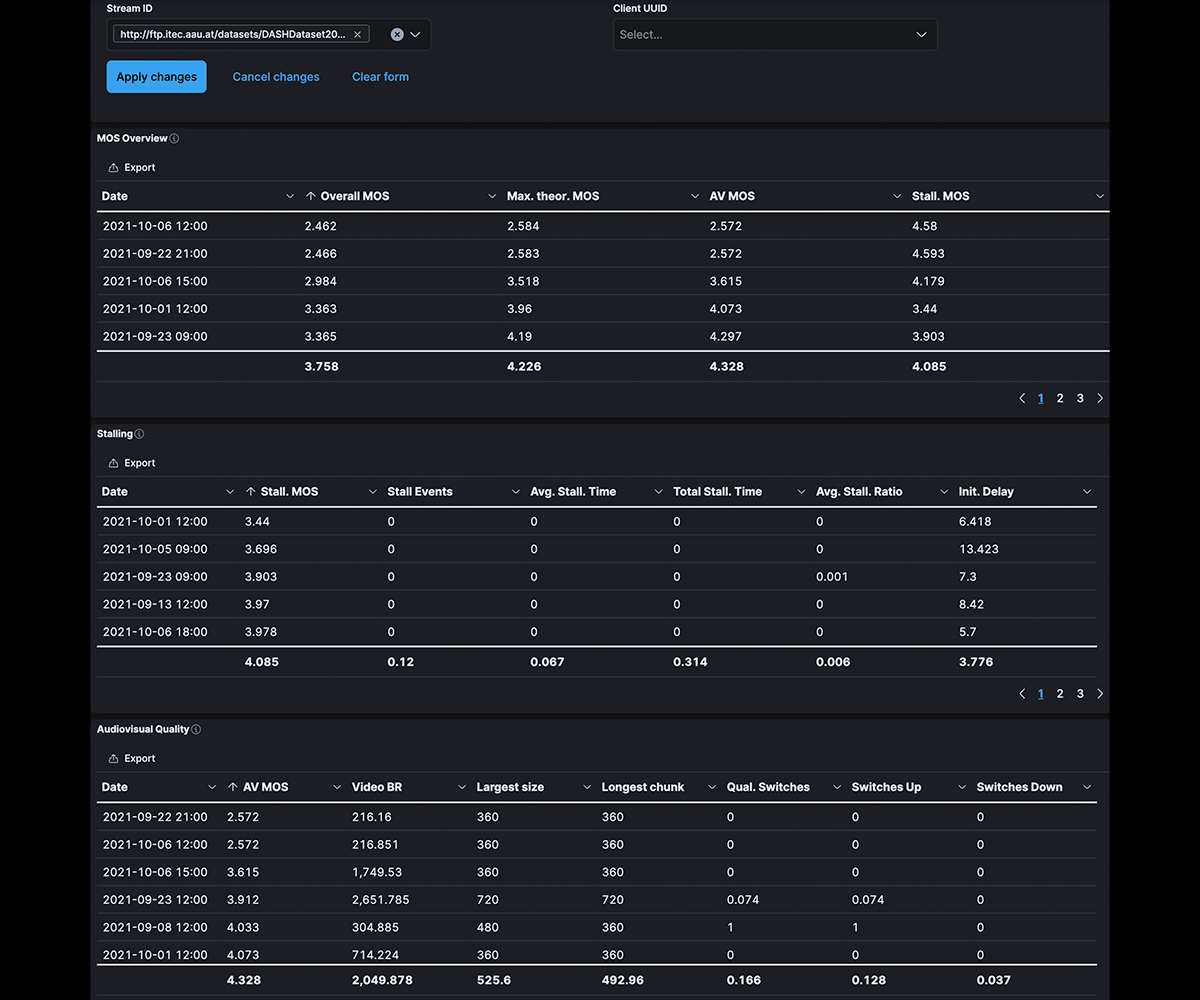Screen dimensions: 1200x1000
Task: Select page 3 in Stalling pagination
Action: coord(1080,694)
